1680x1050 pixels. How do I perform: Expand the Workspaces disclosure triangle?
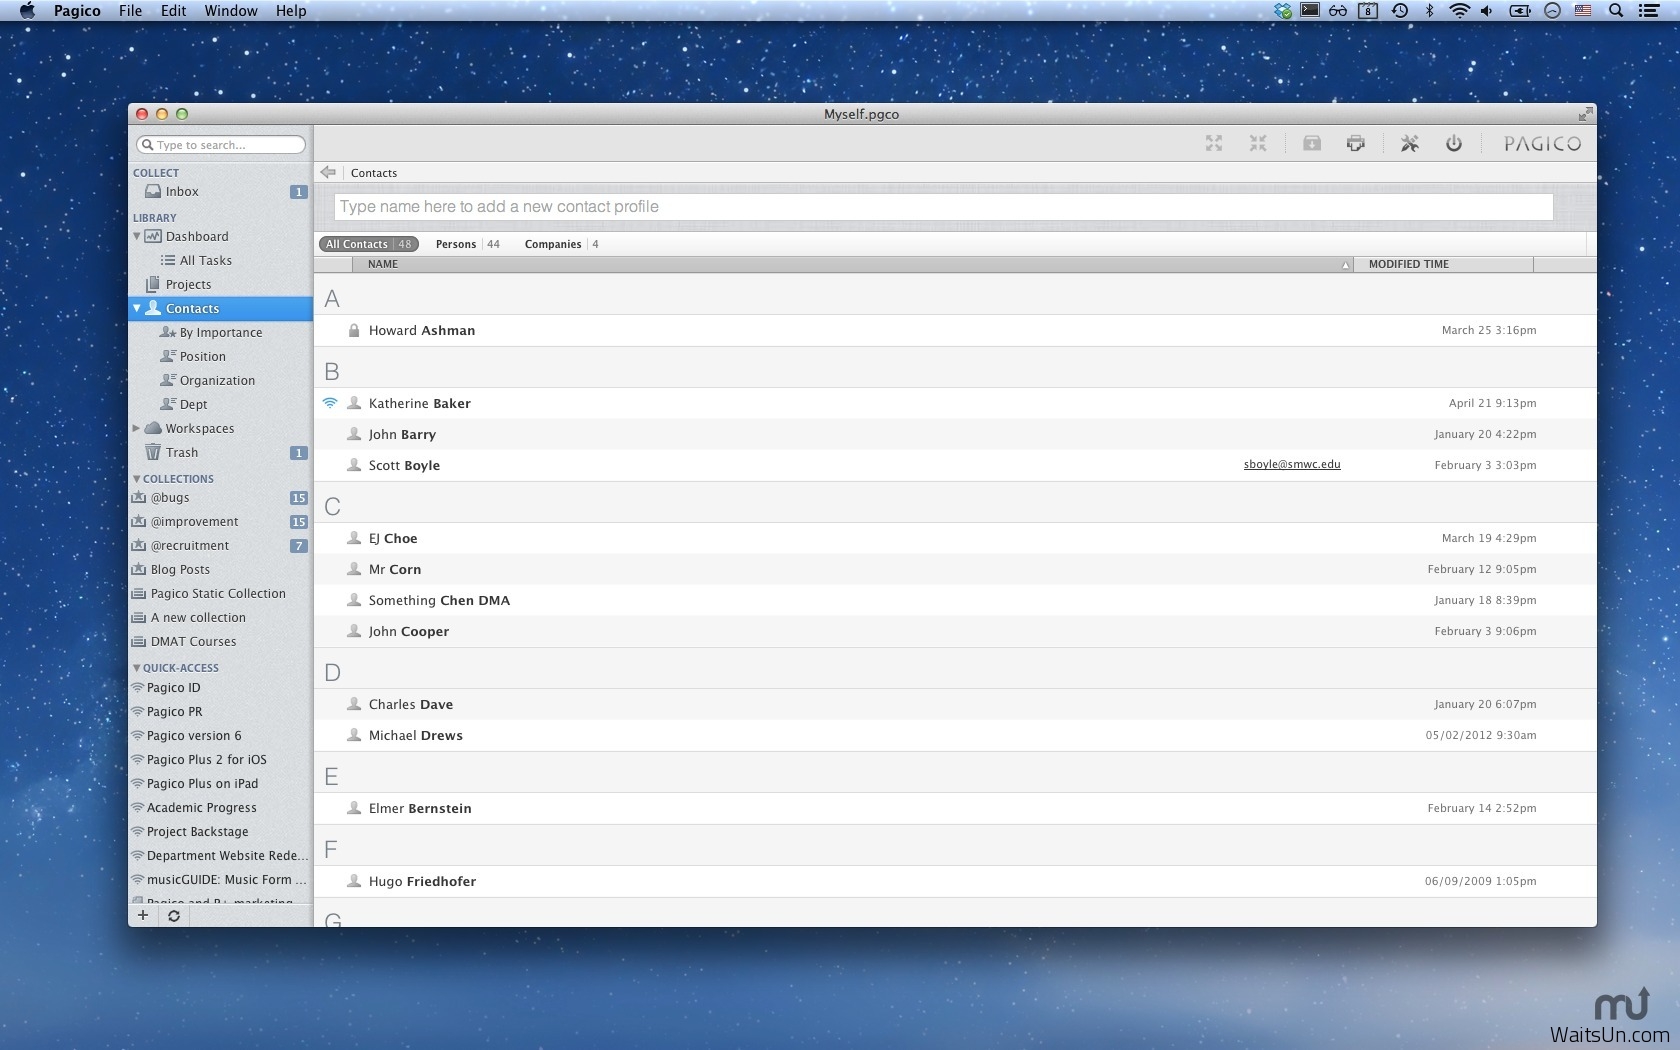pos(137,428)
